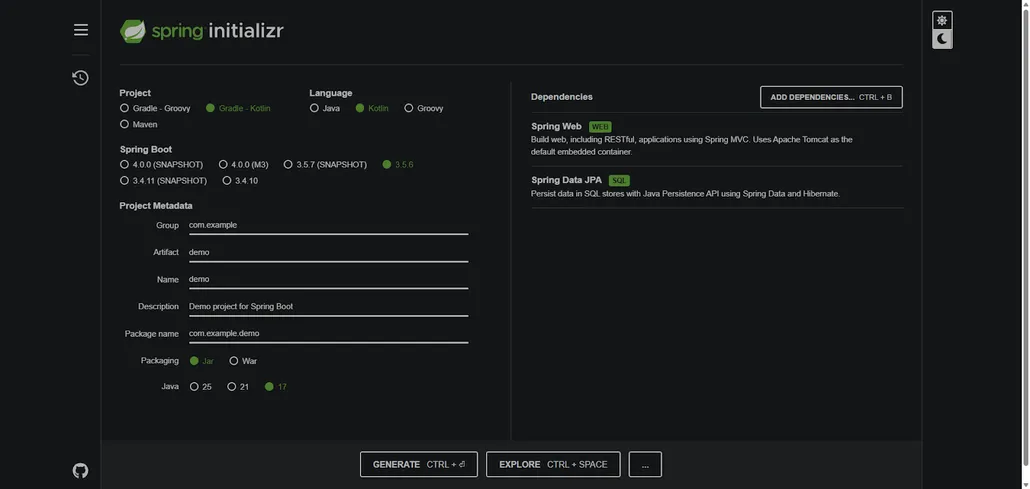Viewport: 1030px width, 489px height.
Task: Select Spring Boot 3.4.10 version
Action: [x=227, y=181]
